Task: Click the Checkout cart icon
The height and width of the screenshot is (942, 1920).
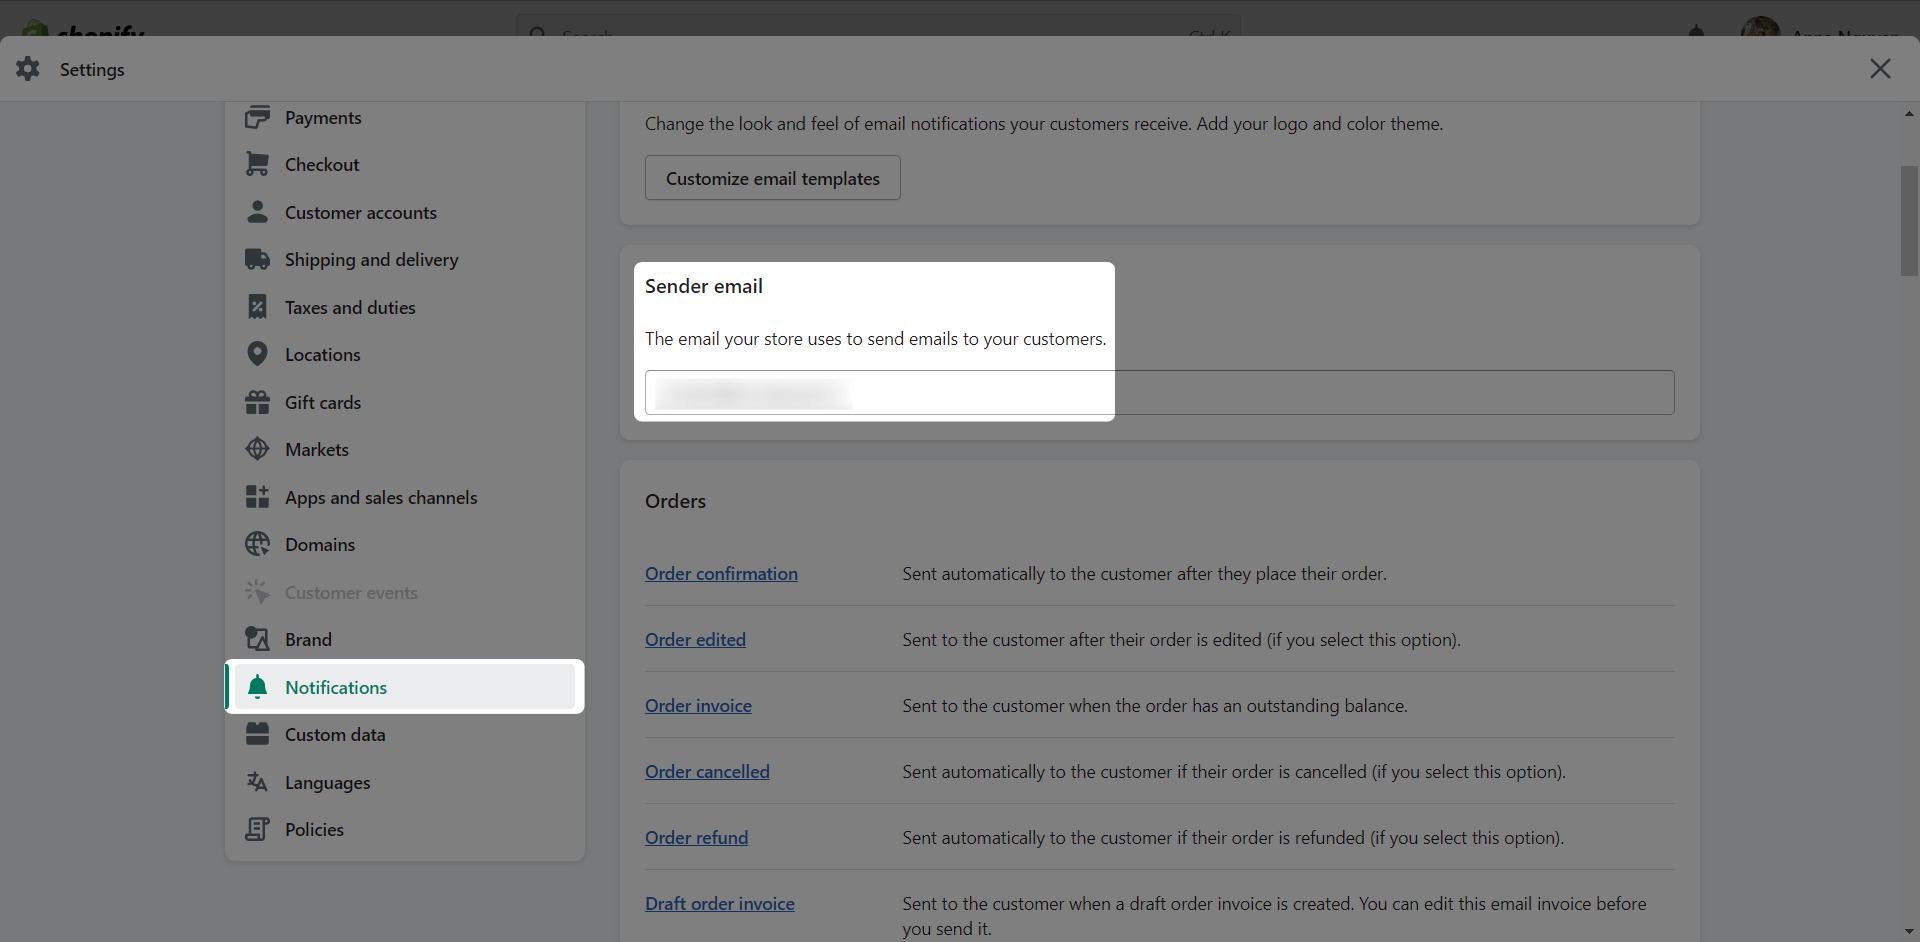Action: [257, 164]
